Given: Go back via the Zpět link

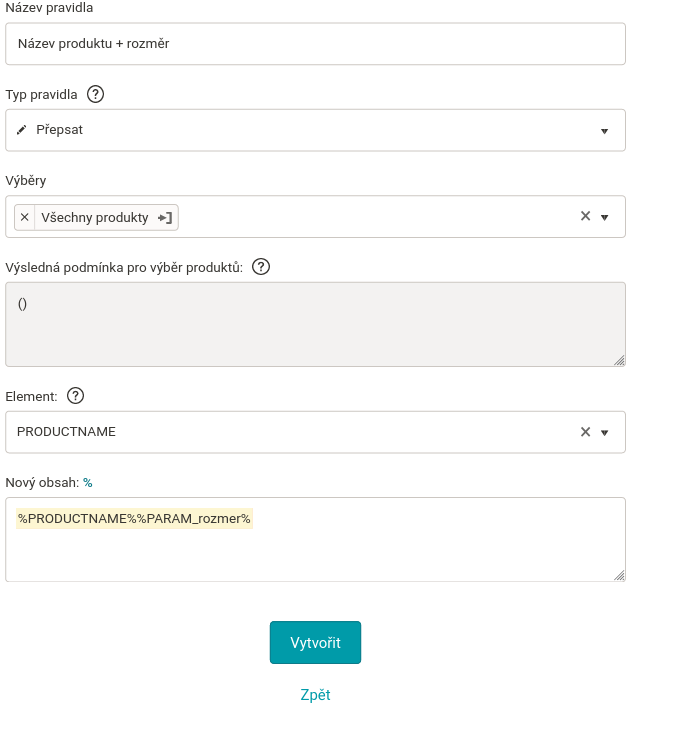Looking at the screenshot, I should 315,695.
